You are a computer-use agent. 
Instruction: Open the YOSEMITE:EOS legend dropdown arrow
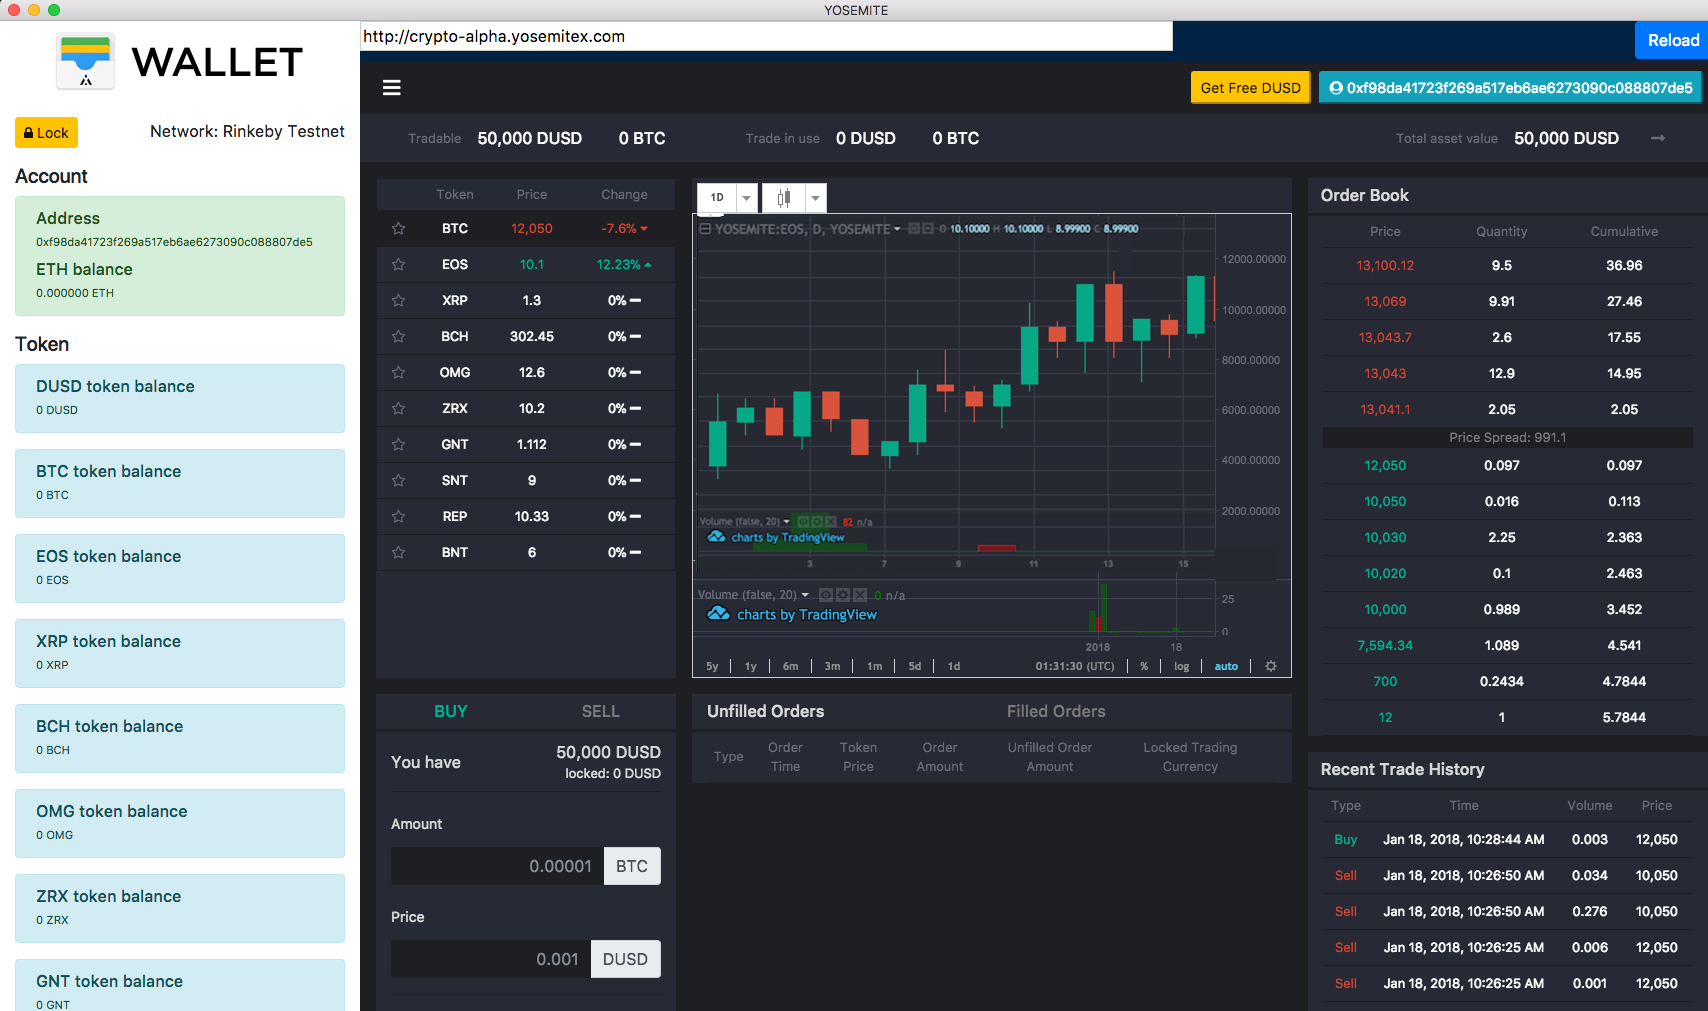coord(897,229)
